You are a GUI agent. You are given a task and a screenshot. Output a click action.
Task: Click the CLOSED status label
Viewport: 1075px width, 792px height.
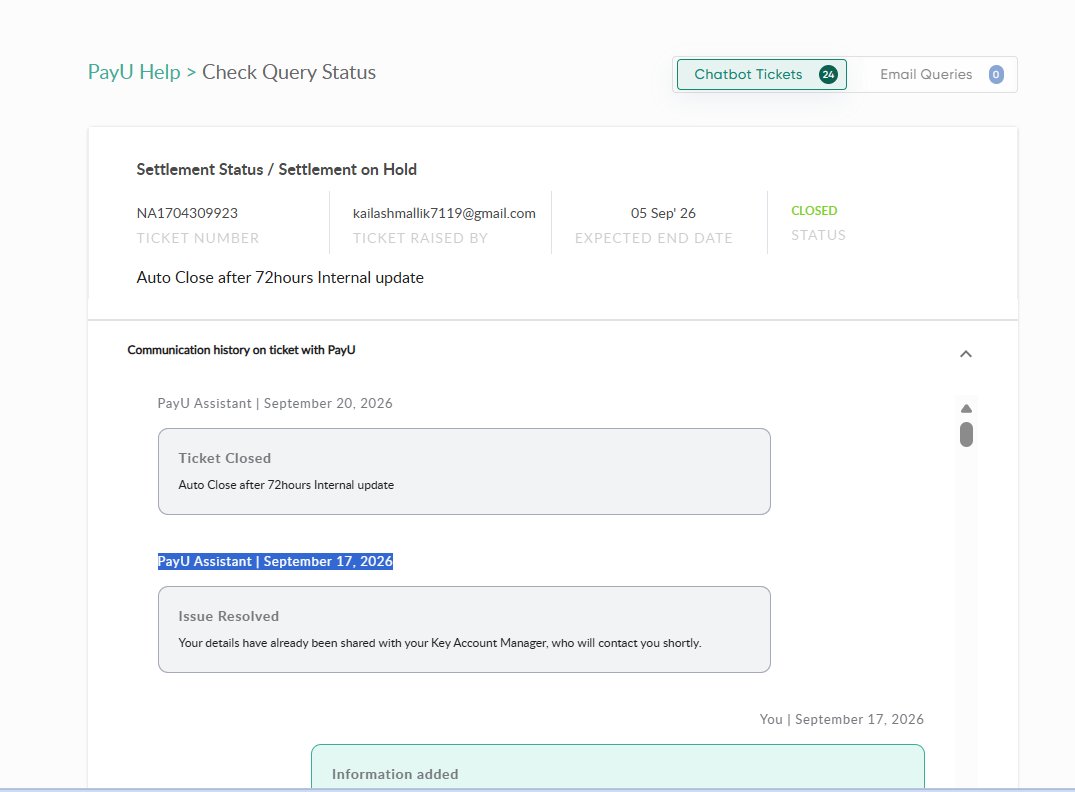coord(814,211)
